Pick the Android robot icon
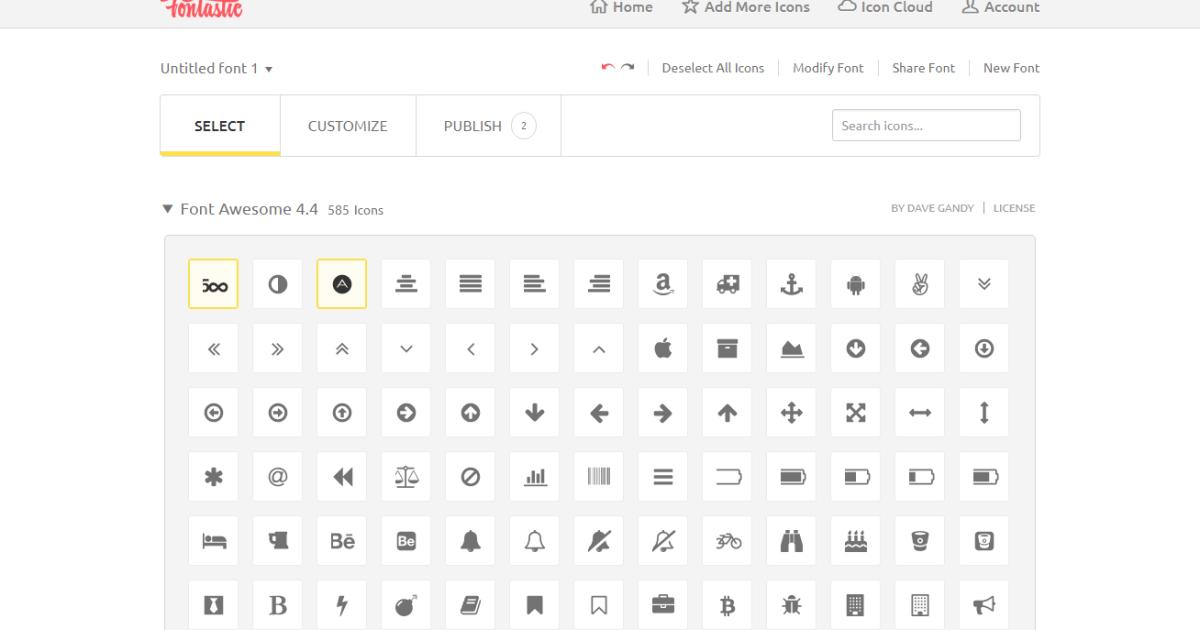This screenshot has width=1200, height=630. tap(855, 284)
